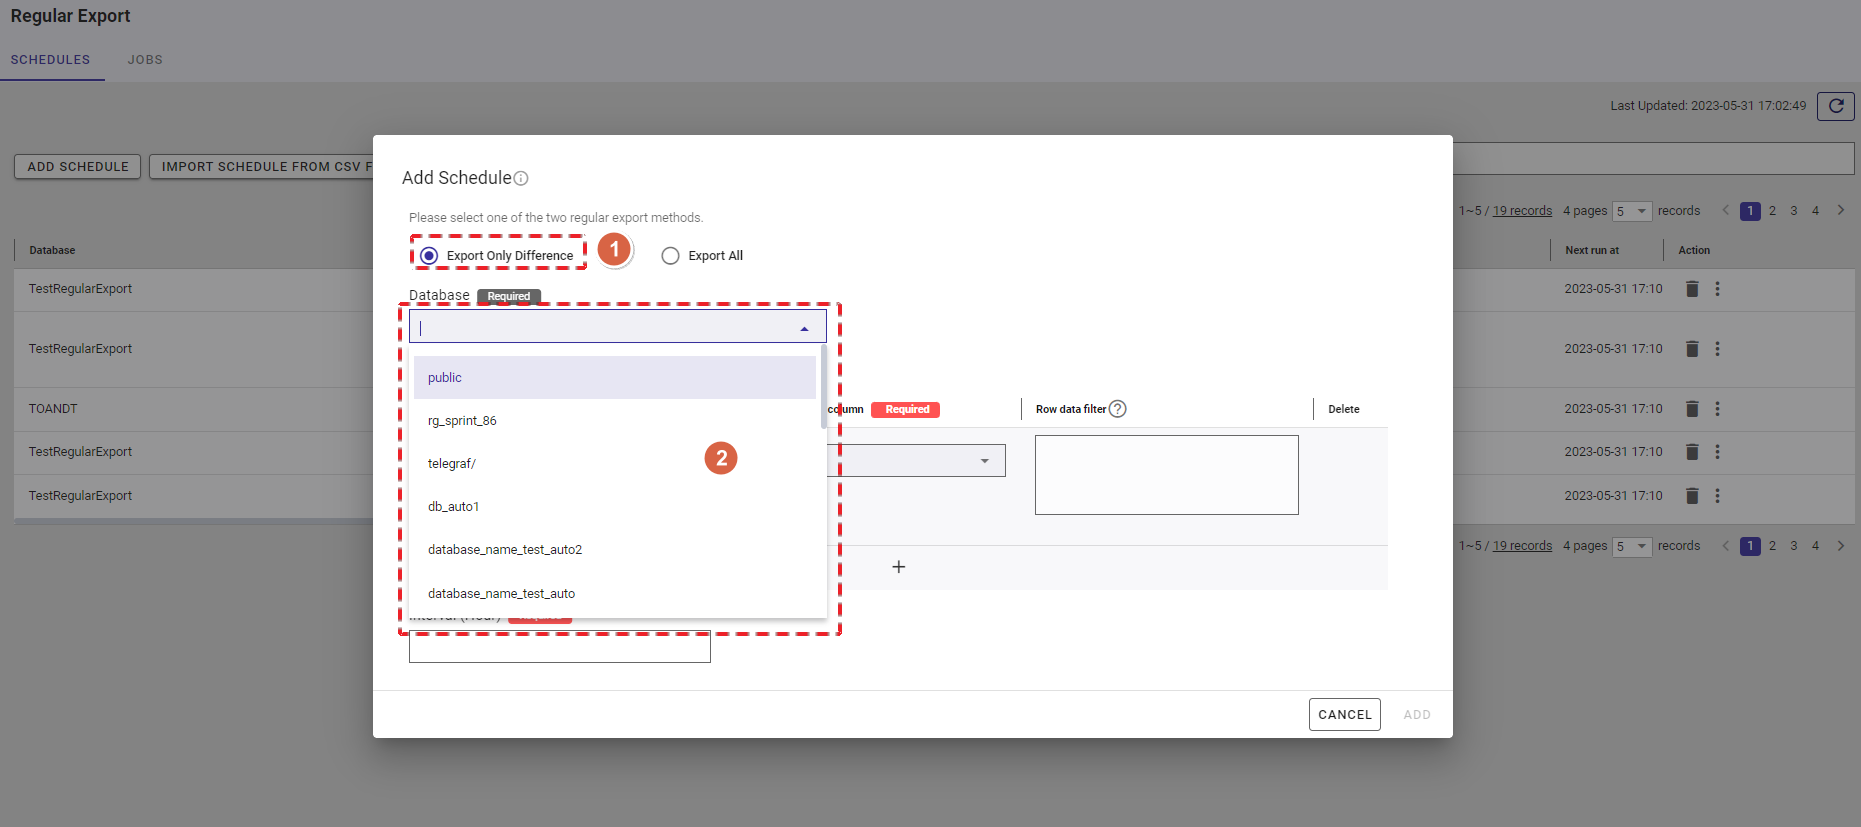Click the plus icon to add row

[x=899, y=567]
